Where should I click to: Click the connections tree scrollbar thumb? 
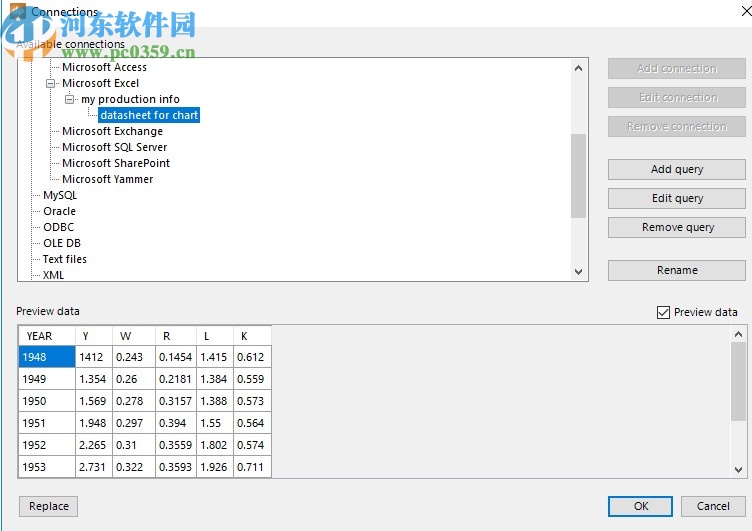(578, 176)
